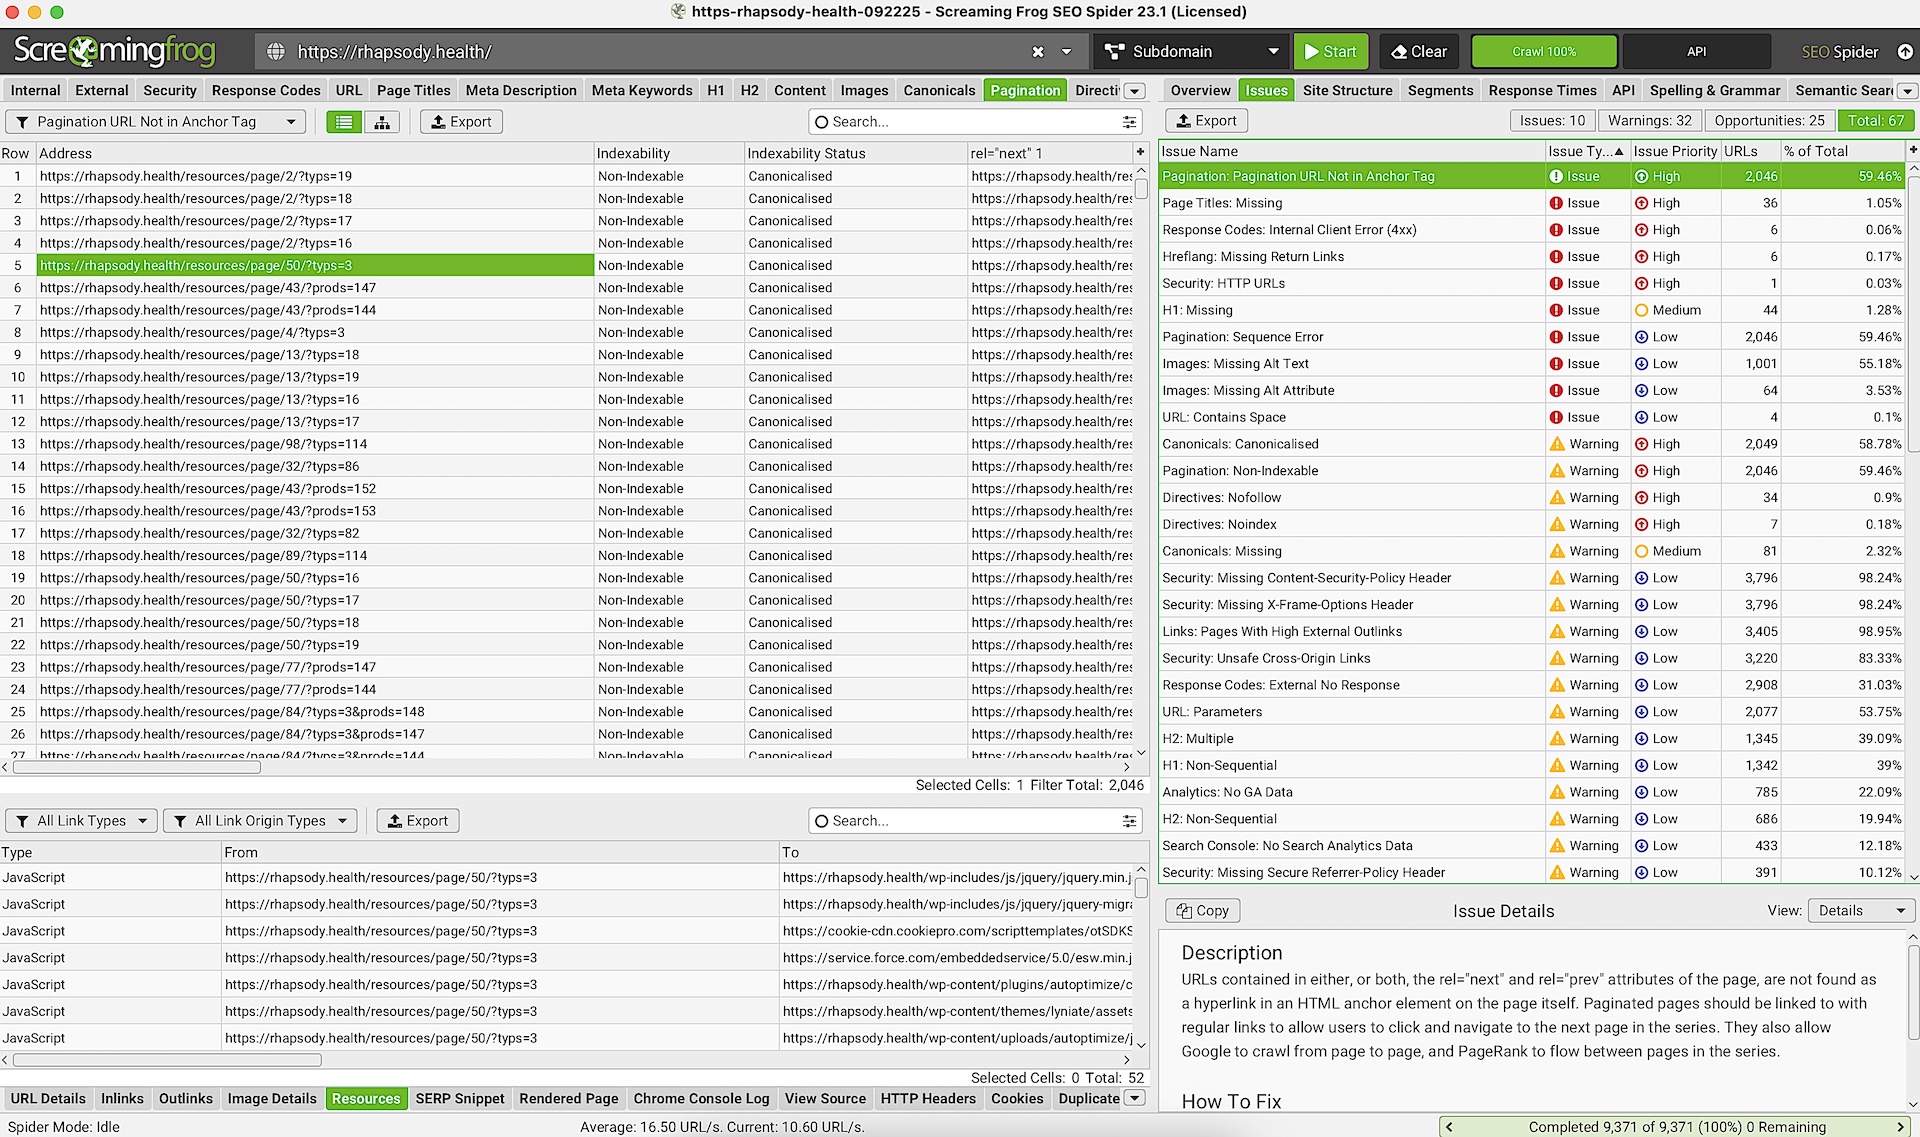
Task: Open the Site Structure tab
Action: [x=1347, y=90]
